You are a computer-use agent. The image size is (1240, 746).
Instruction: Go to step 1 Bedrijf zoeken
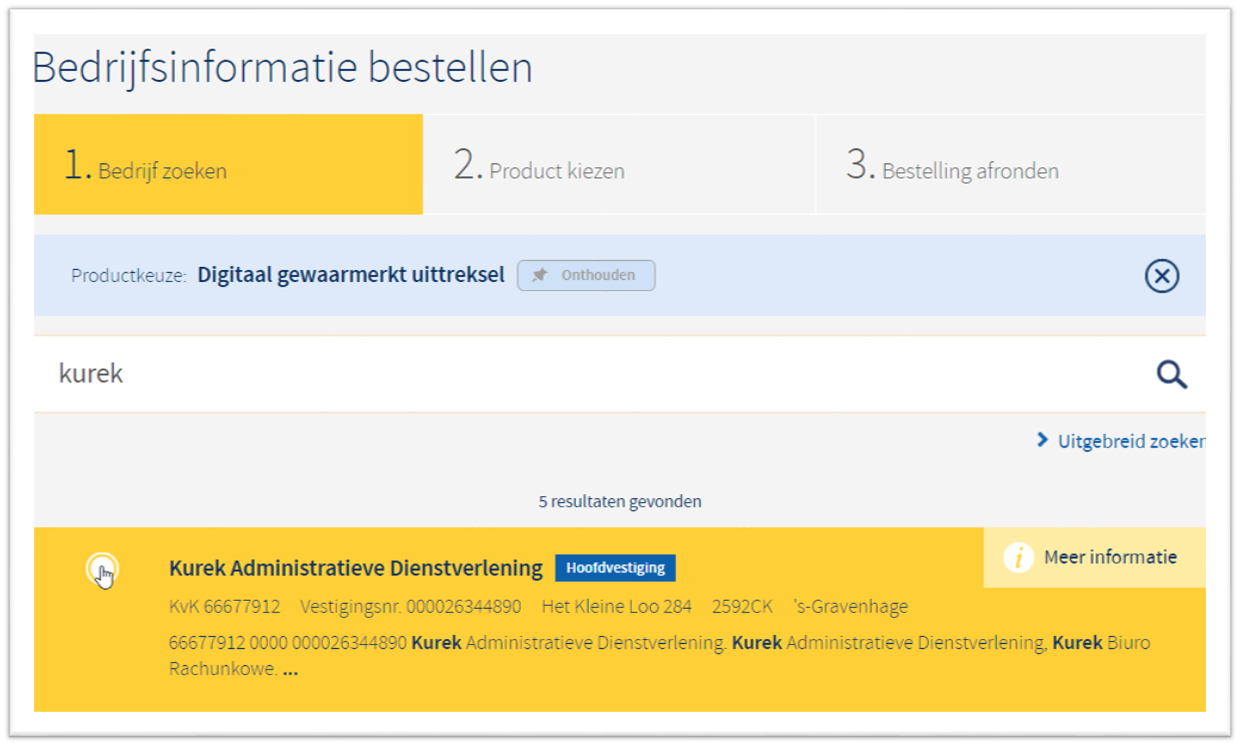click(x=228, y=165)
